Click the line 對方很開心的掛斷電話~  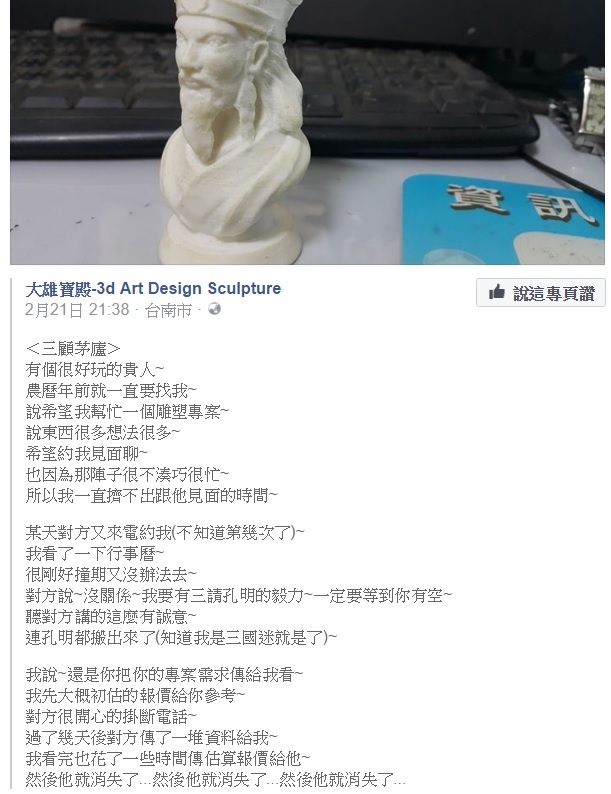click(111, 717)
